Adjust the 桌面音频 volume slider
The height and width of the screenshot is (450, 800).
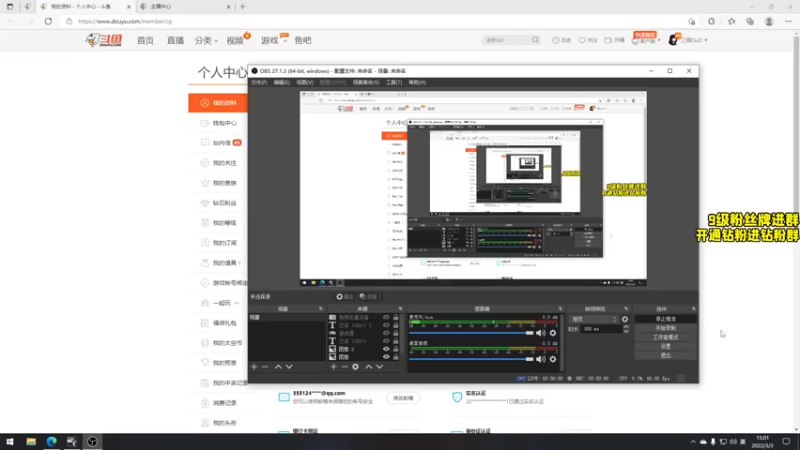pyautogui.click(x=471, y=359)
